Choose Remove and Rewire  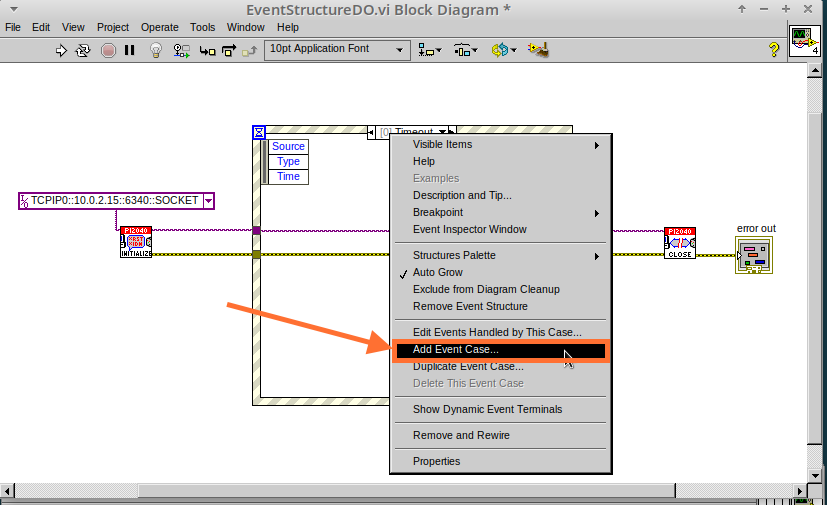(x=501, y=435)
